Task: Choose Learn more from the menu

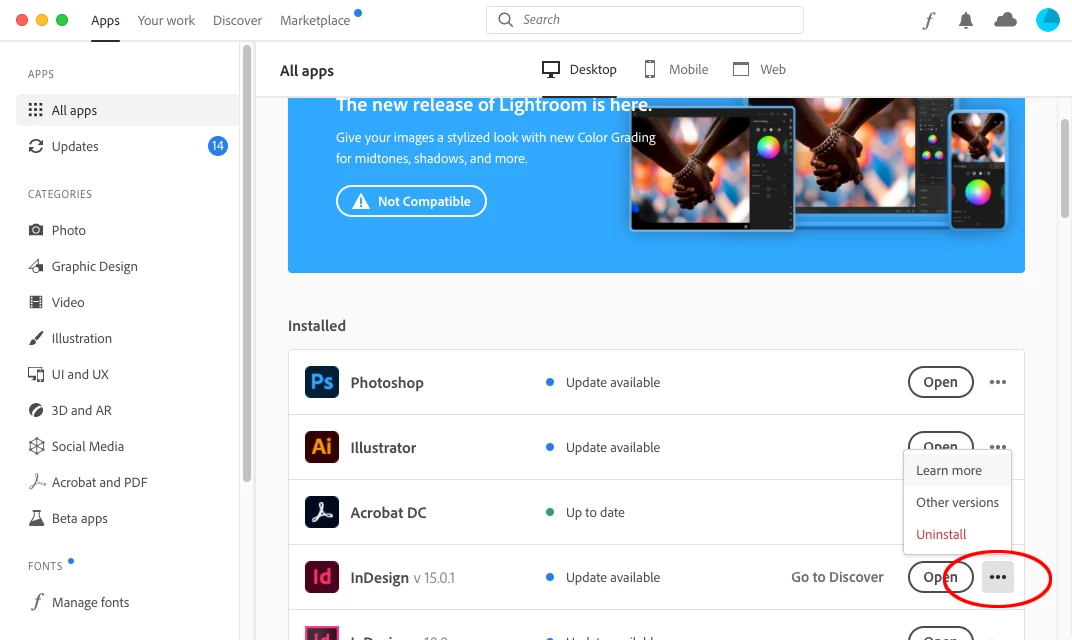Action: pyautogui.click(x=957, y=470)
